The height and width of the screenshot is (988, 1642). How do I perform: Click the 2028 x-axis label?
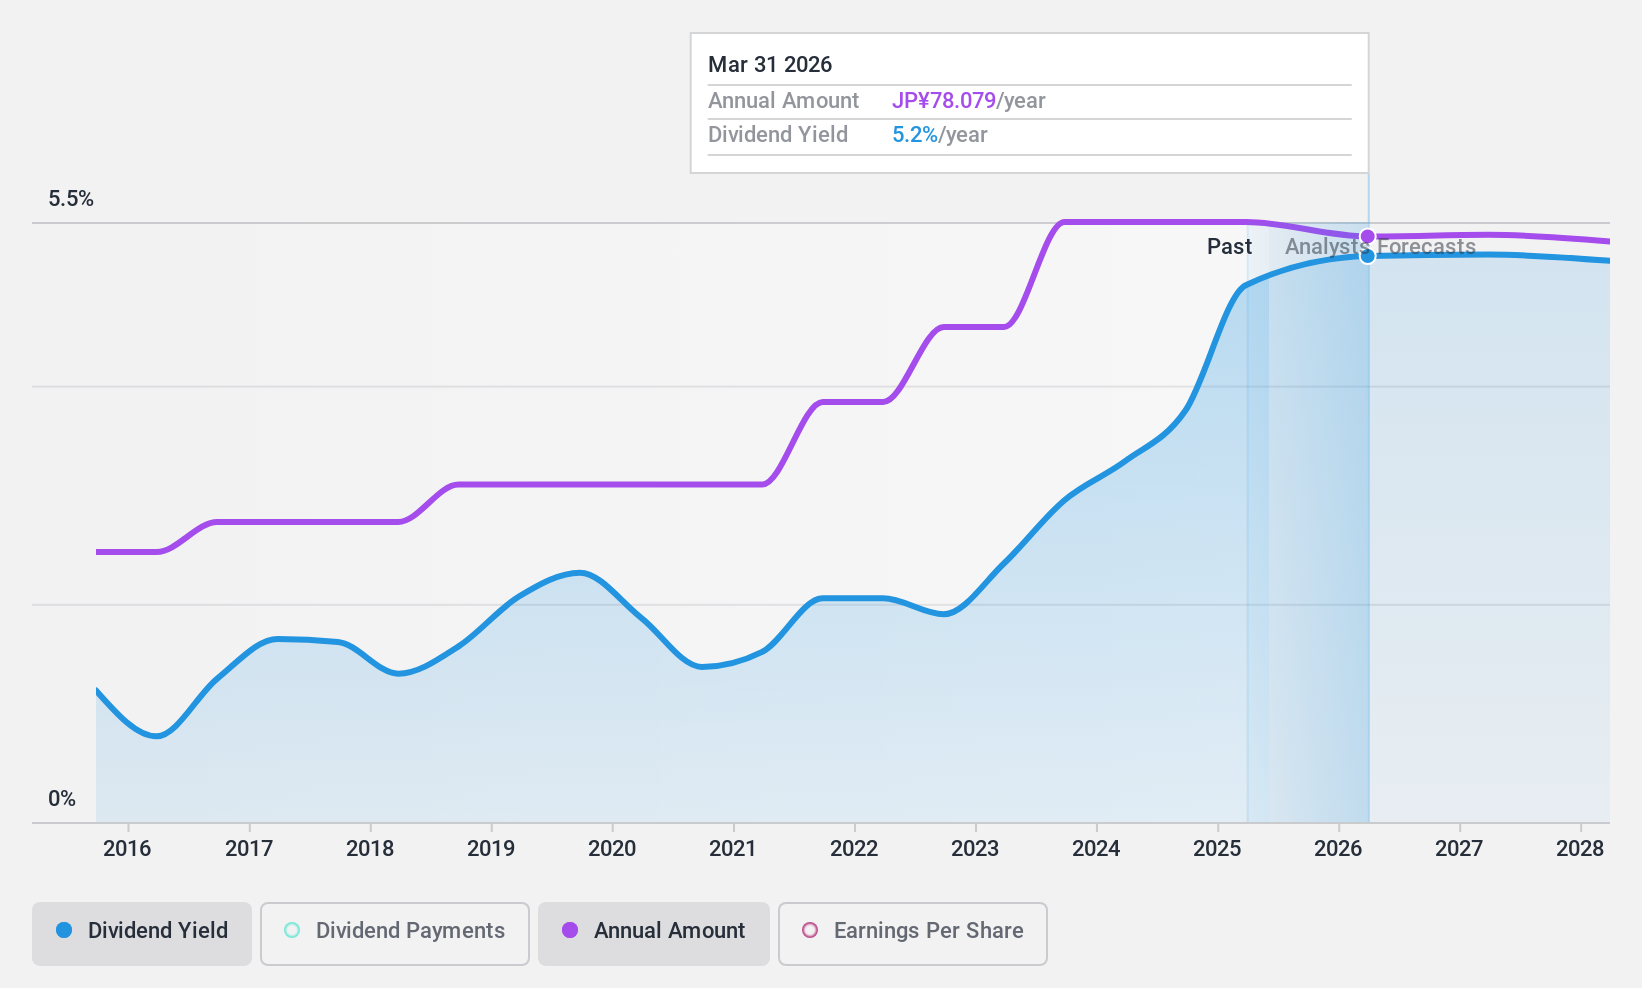point(1580,849)
